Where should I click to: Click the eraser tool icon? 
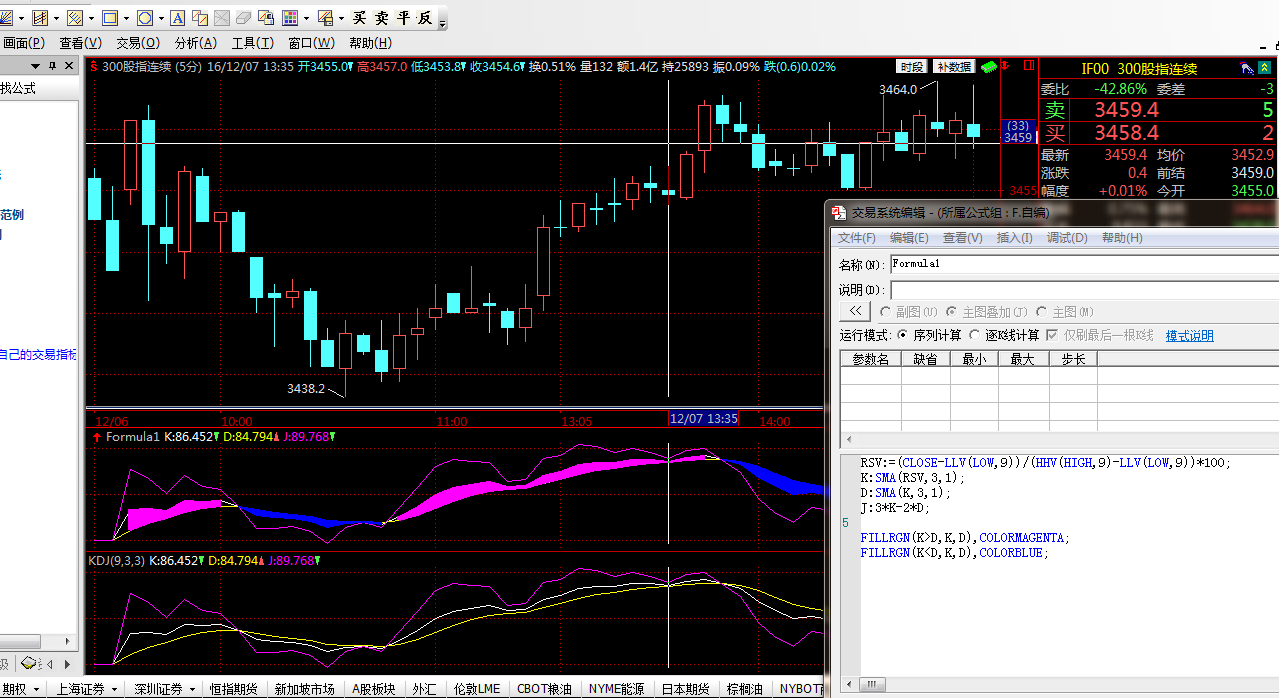click(244, 18)
